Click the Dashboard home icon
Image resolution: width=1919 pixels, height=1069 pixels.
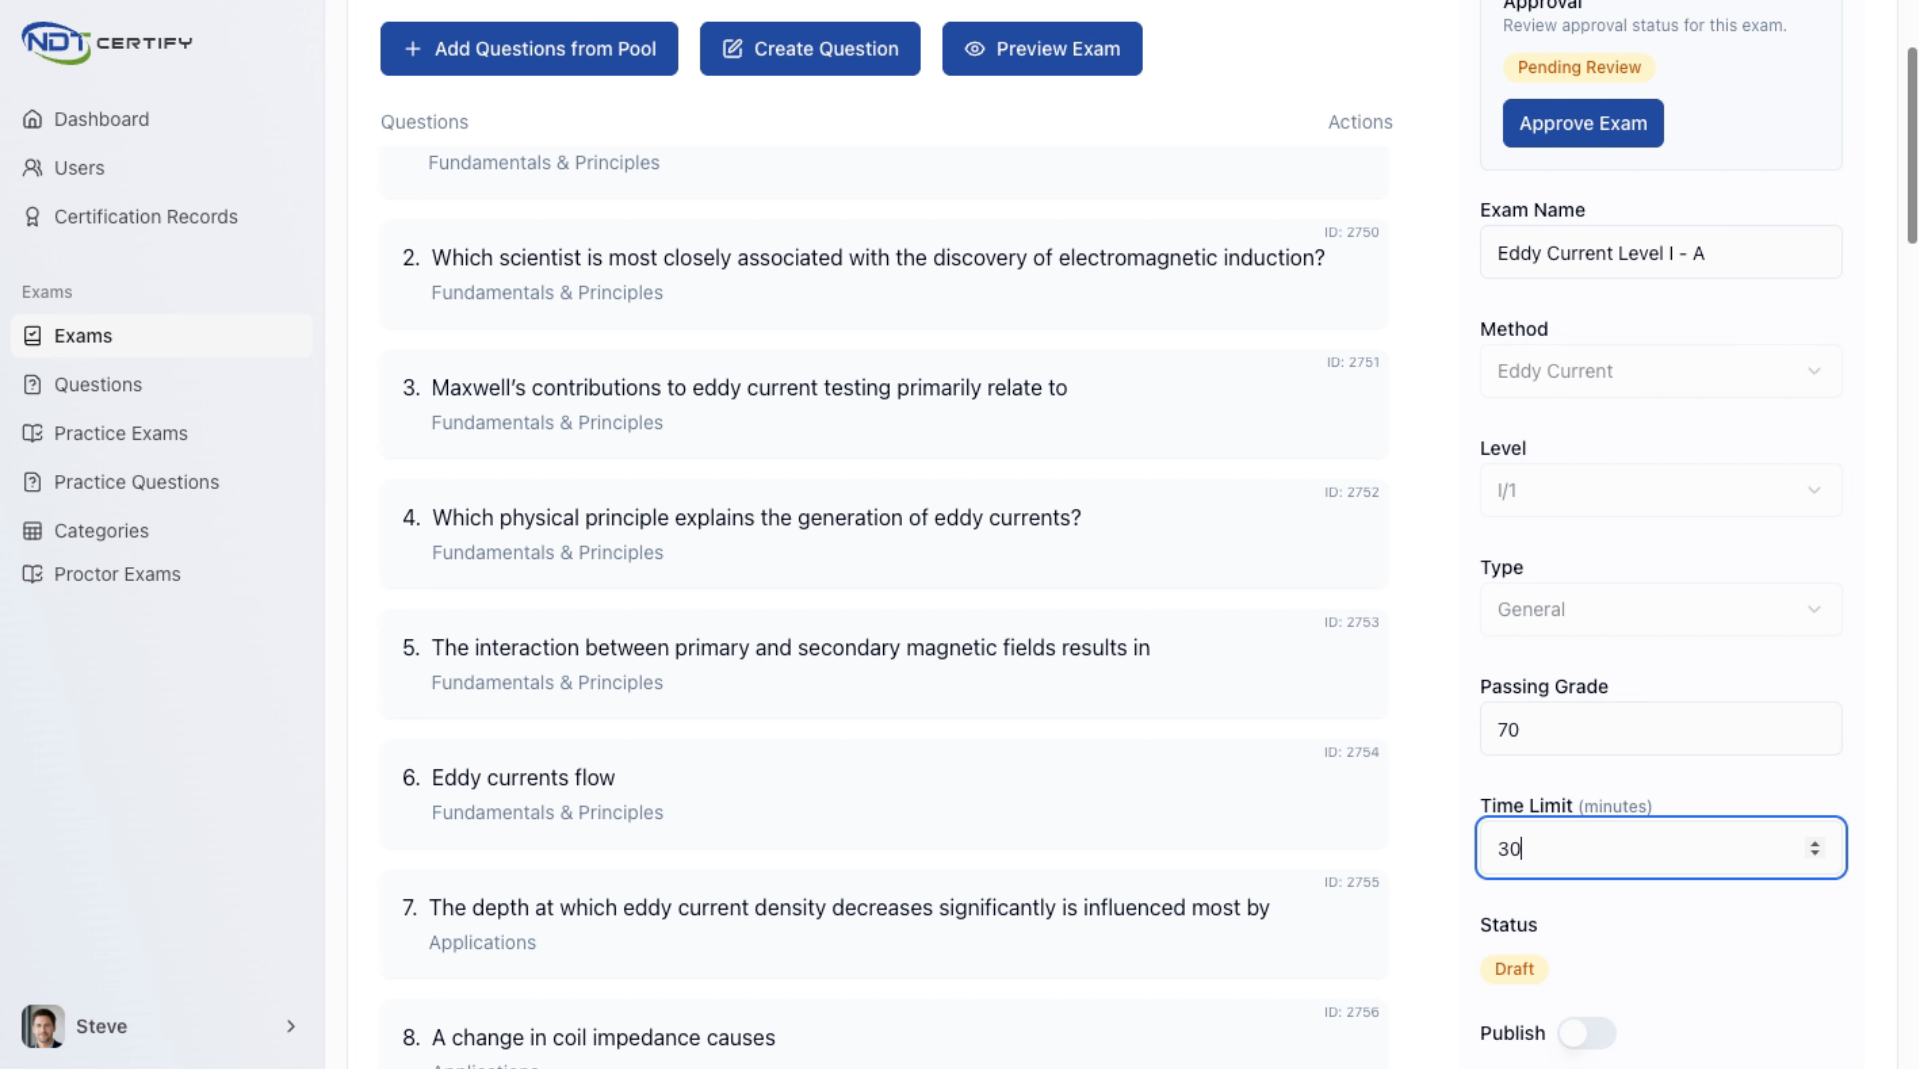click(32, 119)
